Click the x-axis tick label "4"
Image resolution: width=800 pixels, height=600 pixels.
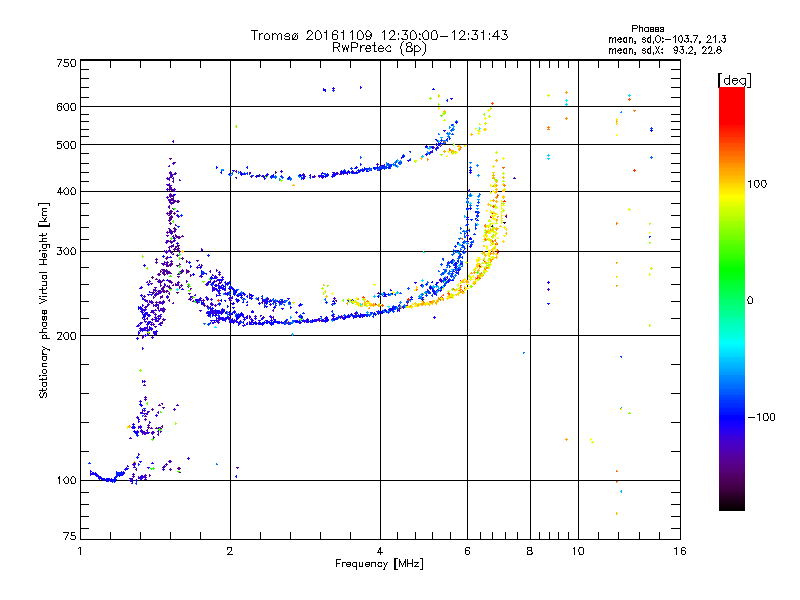tap(380, 551)
